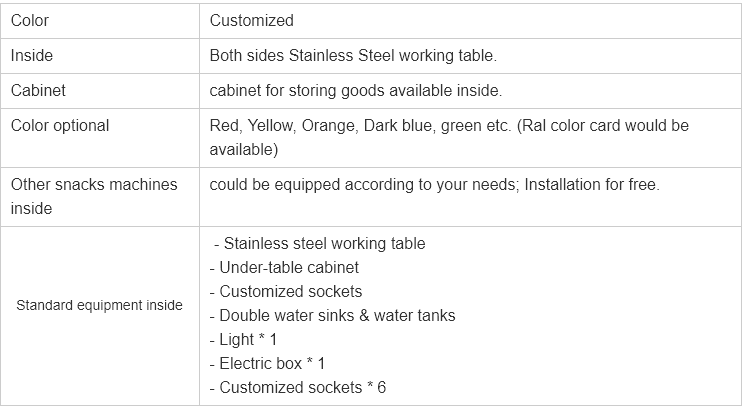The image size is (742, 407).
Task: Click the Cabinet row label
Action: (x=38, y=90)
